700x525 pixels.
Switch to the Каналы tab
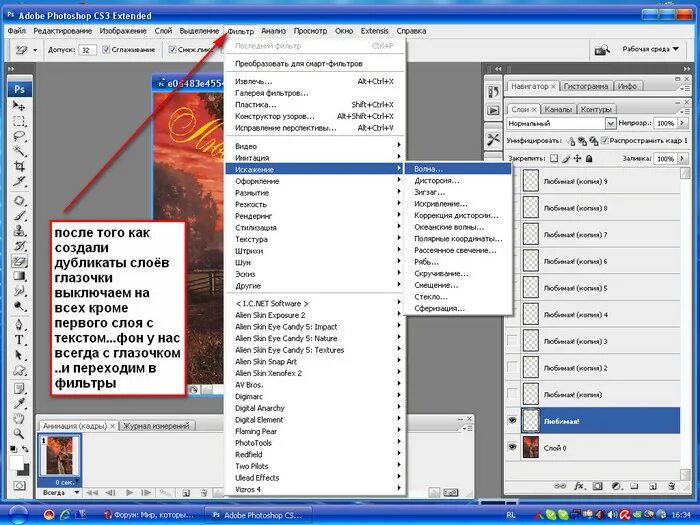pos(558,109)
